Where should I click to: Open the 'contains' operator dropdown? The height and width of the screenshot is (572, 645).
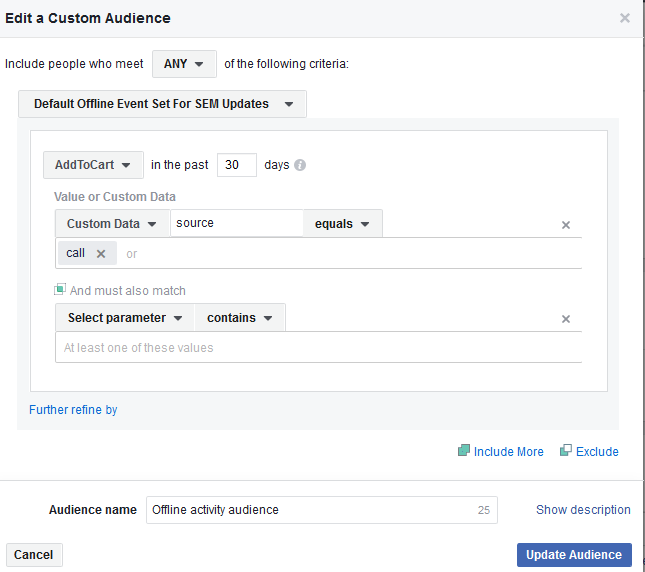point(240,318)
